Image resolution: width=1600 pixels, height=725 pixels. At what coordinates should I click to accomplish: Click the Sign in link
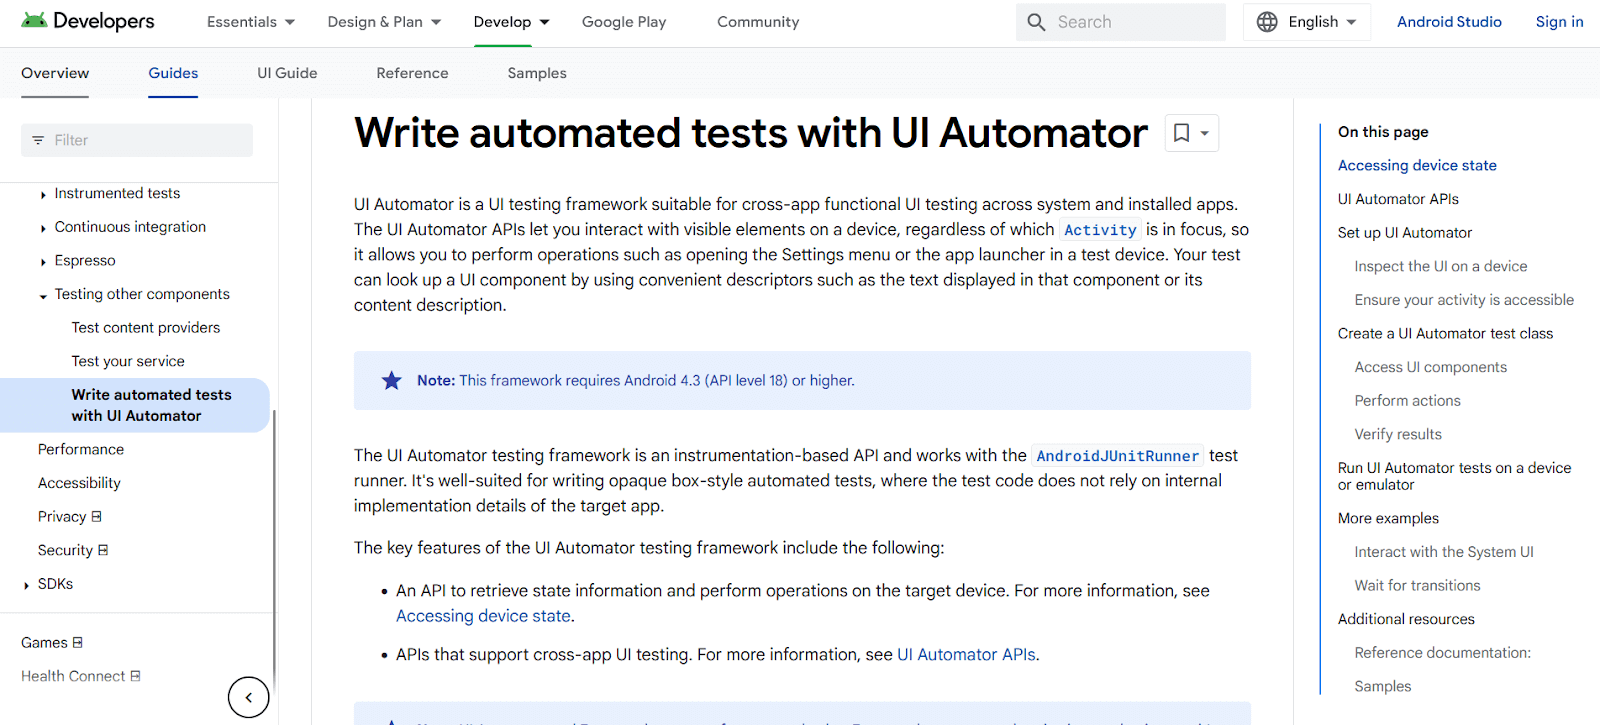click(1559, 22)
